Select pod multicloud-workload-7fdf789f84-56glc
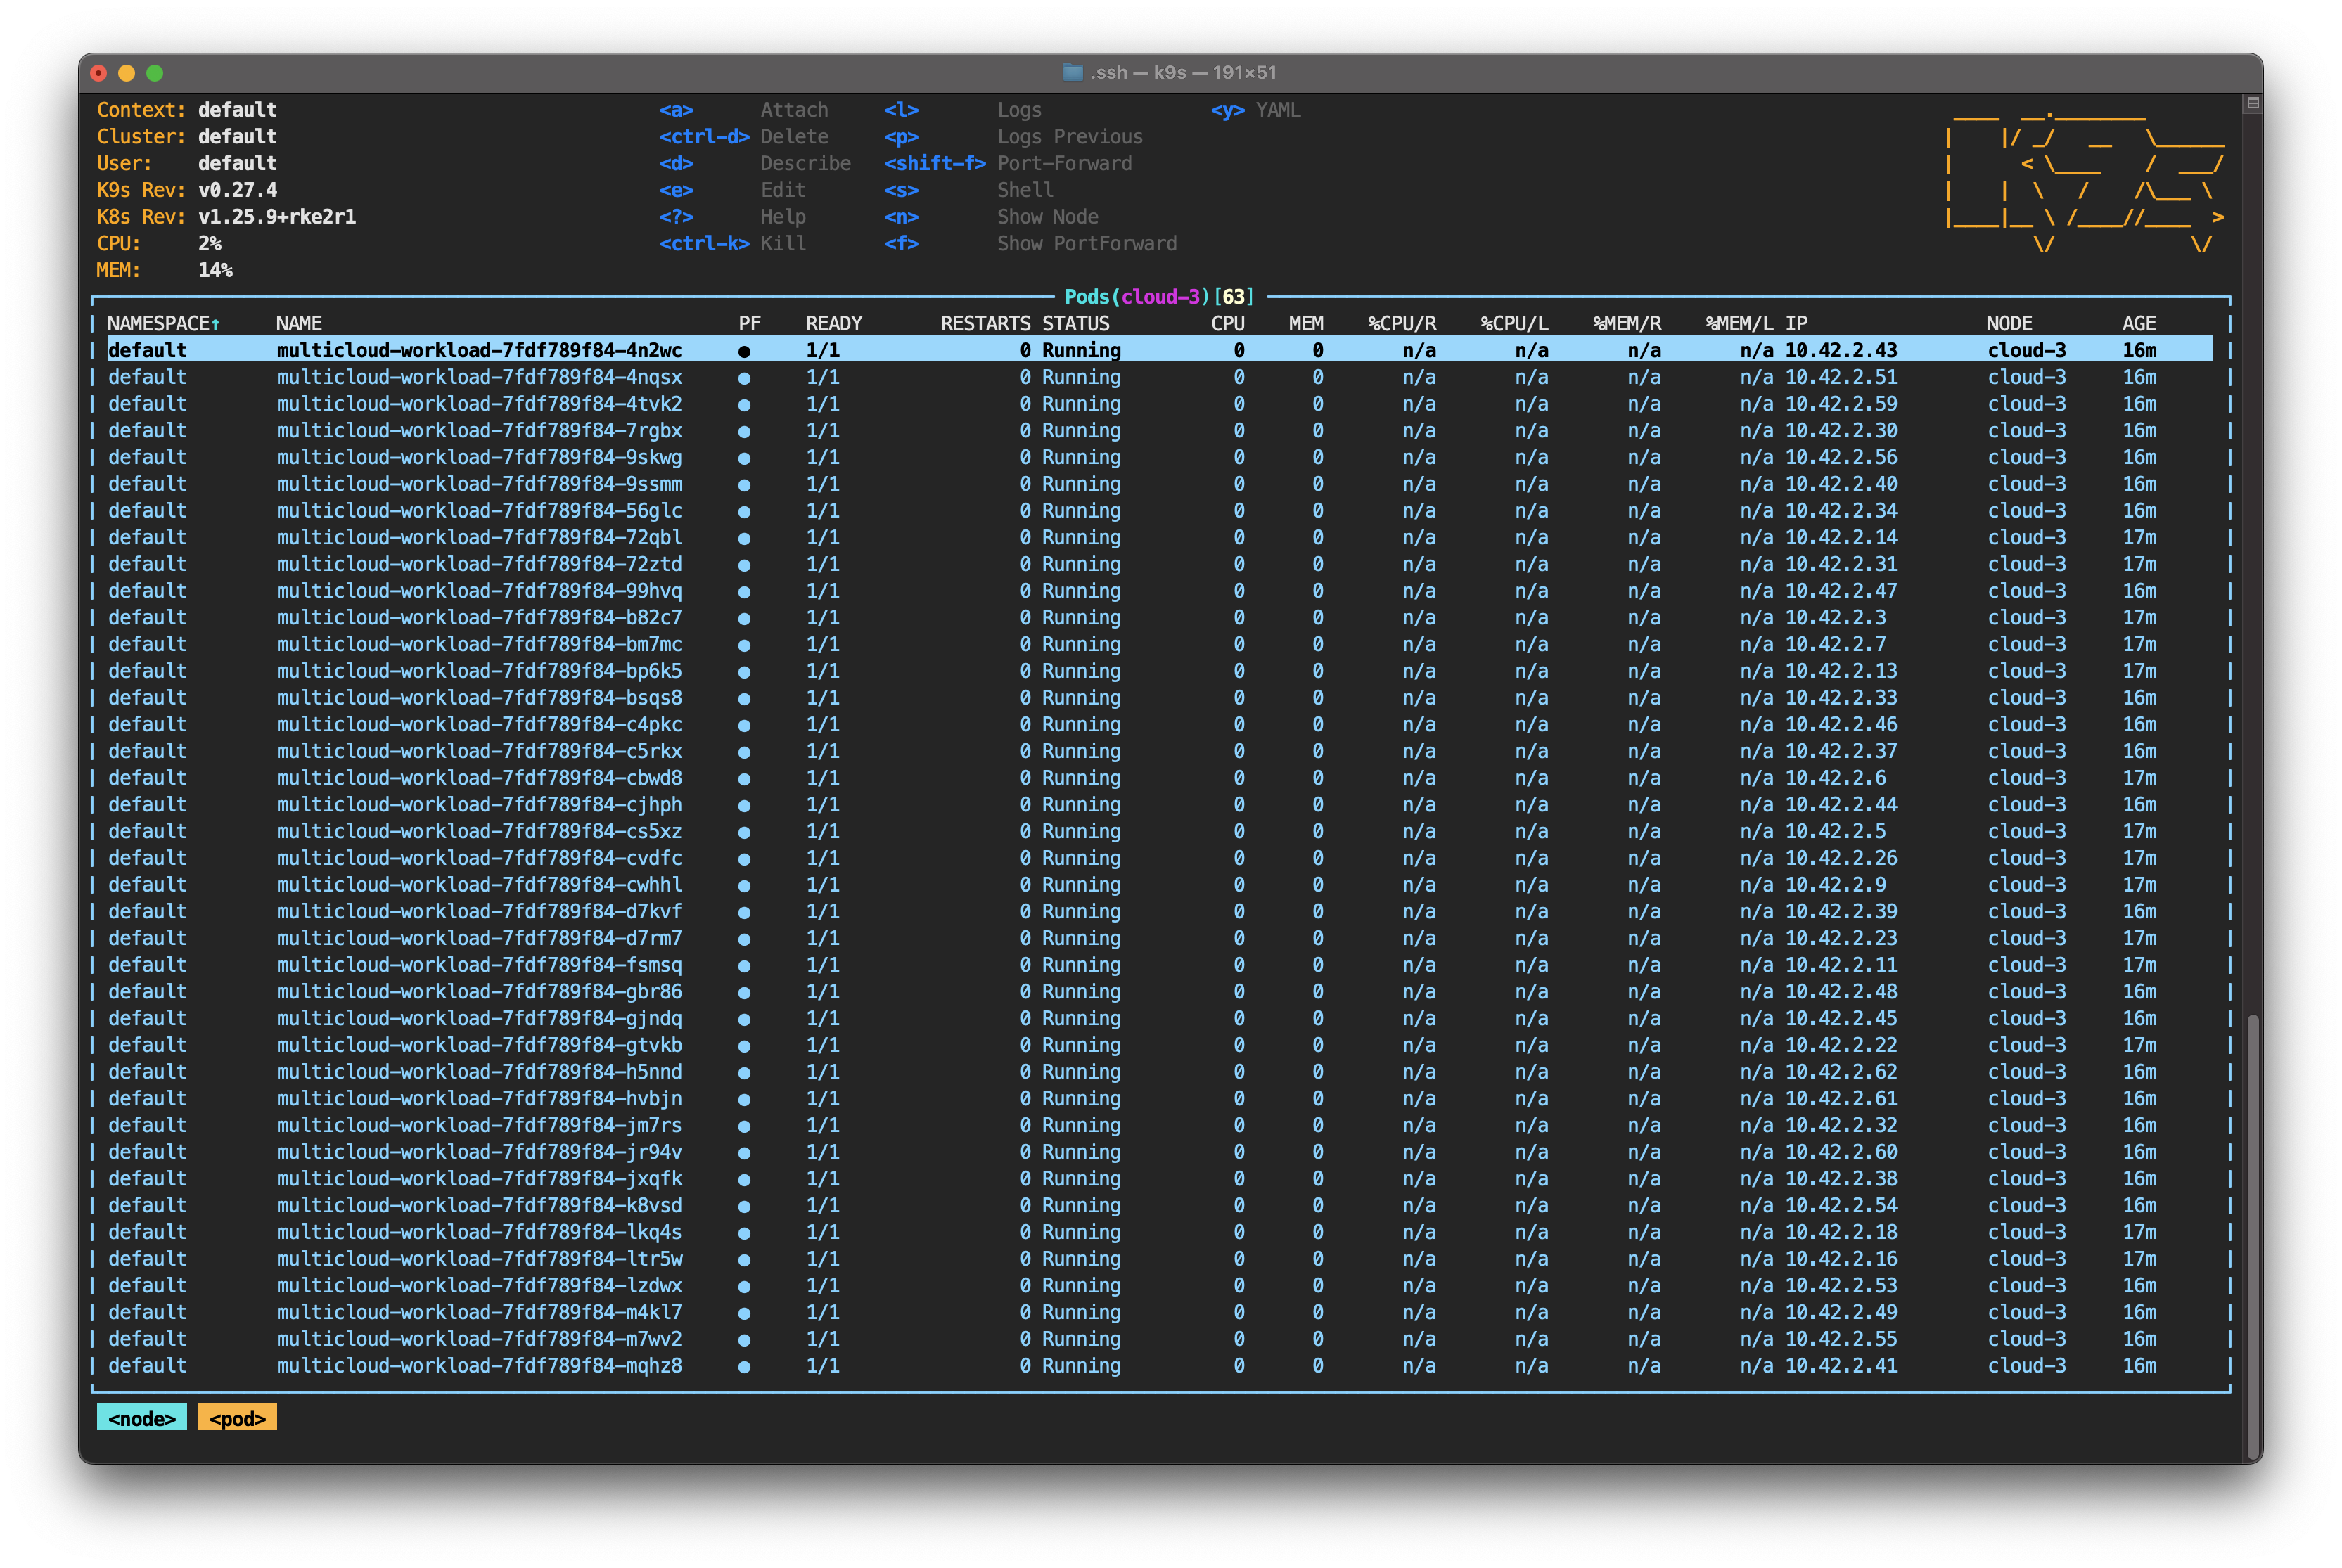Image resolution: width=2342 pixels, height=1568 pixels. [1160, 511]
